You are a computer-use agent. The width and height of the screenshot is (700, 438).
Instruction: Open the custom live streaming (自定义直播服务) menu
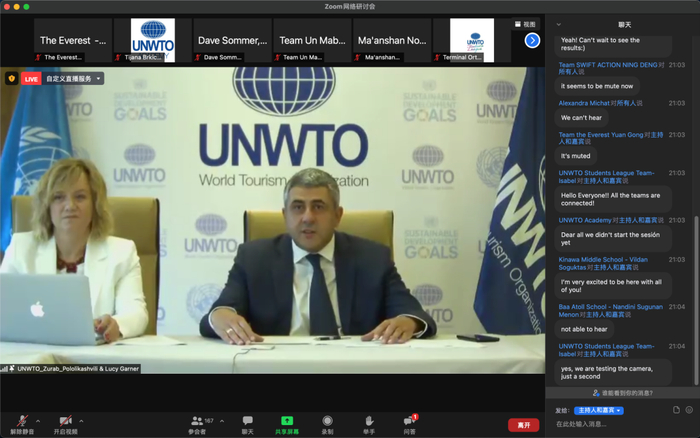point(73,78)
